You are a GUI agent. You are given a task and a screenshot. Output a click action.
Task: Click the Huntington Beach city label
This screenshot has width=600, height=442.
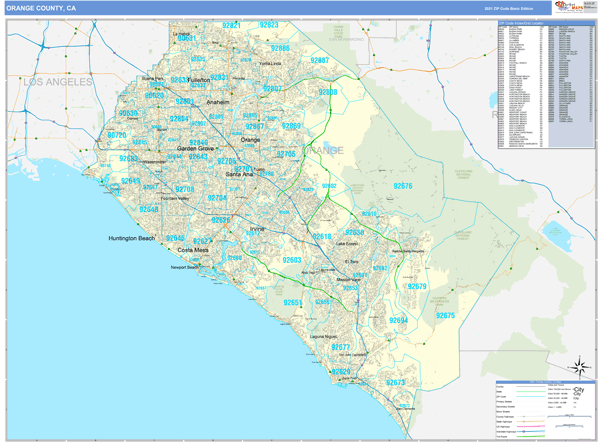coord(132,238)
